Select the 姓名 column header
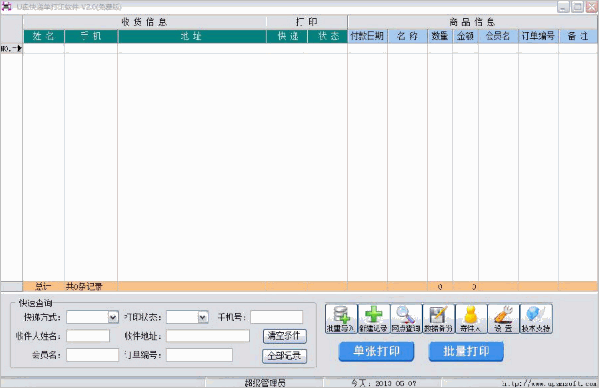The image size is (599, 388). click(44, 36)
